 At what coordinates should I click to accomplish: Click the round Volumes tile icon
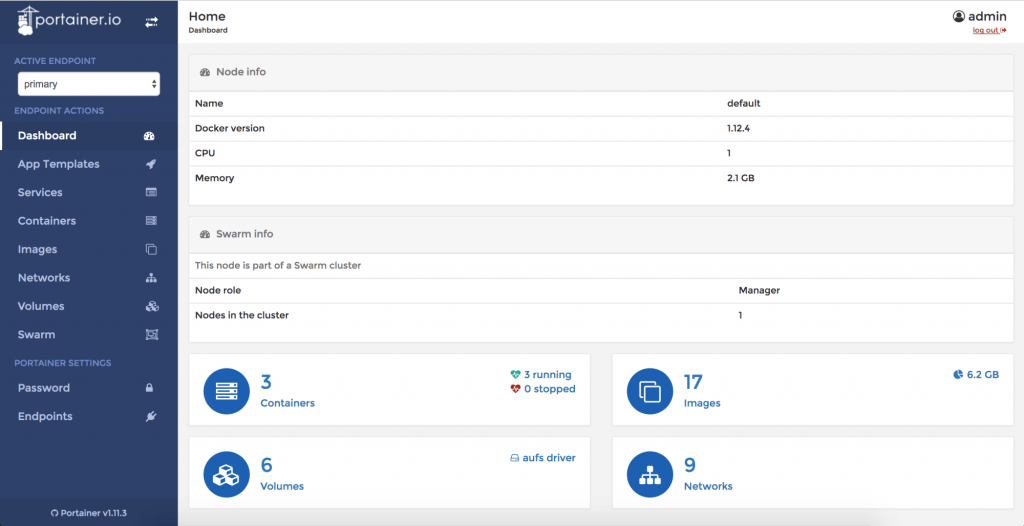226,474
